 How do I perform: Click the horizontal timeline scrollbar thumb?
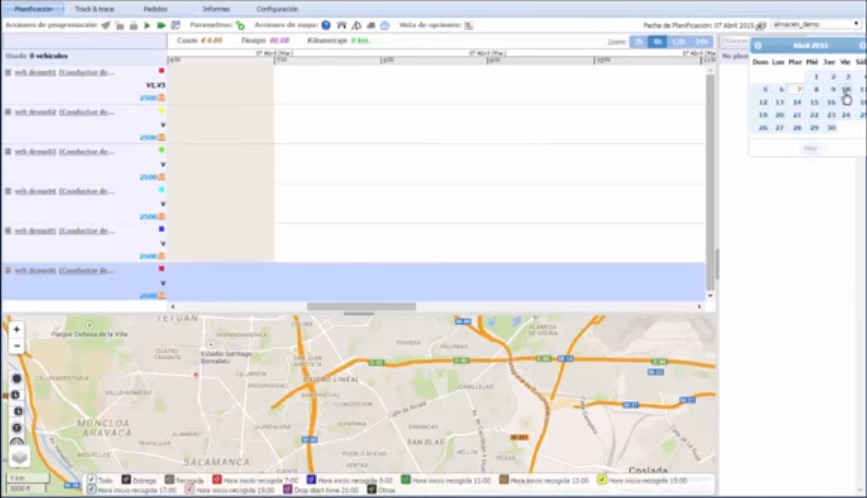(x=360, y=307)
